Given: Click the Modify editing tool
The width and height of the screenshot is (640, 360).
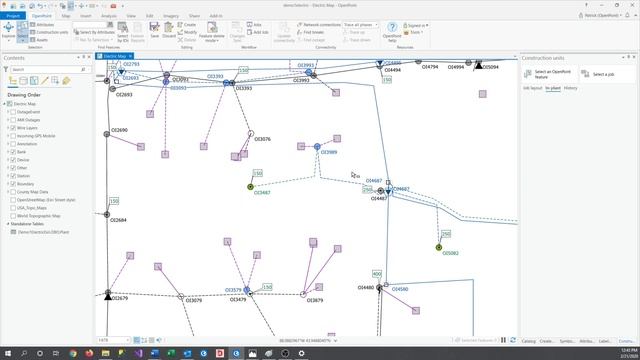Looking at the screenshot, I should [x=187, y=32].
